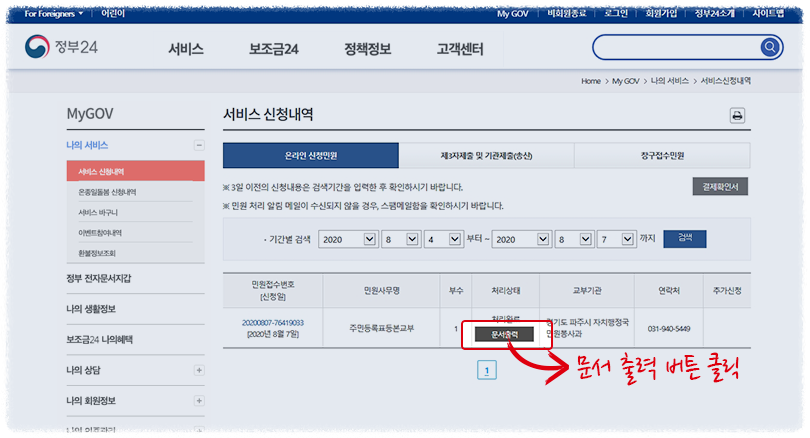The height and width of the screenshot is (438, 810).
Task: Open 어린이 link in top bar
Action: click(x=113, y=13)
